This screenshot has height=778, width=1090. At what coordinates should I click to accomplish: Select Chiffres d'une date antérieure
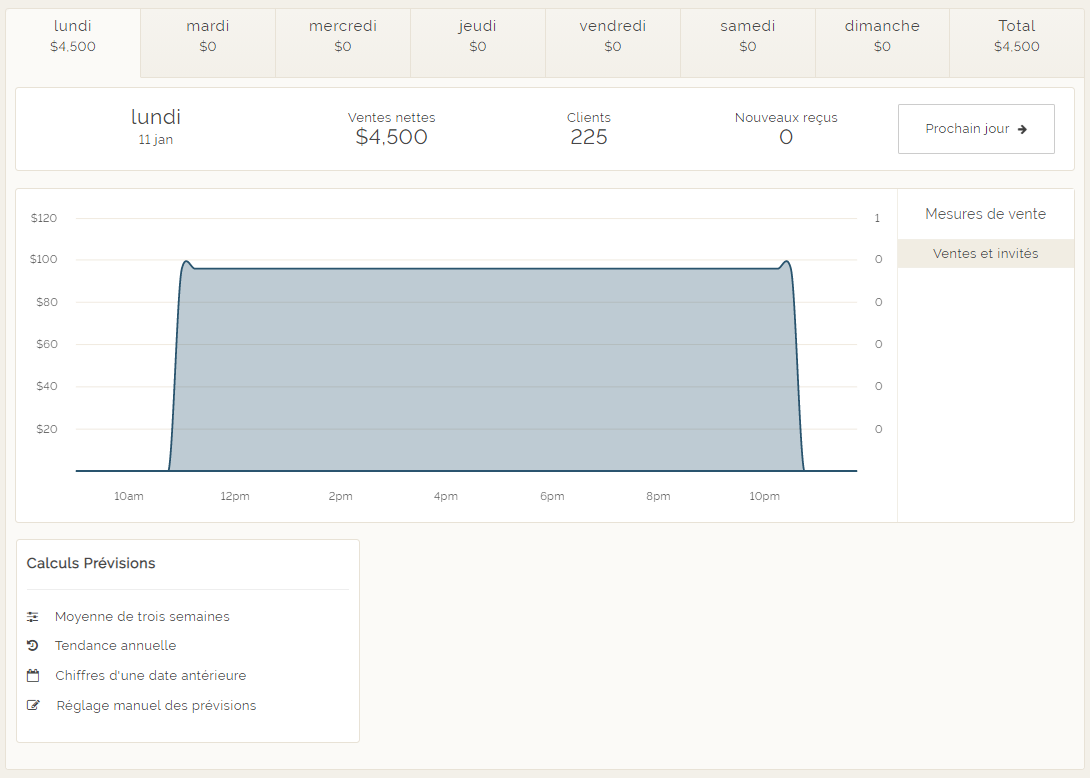tap(150, 676)
